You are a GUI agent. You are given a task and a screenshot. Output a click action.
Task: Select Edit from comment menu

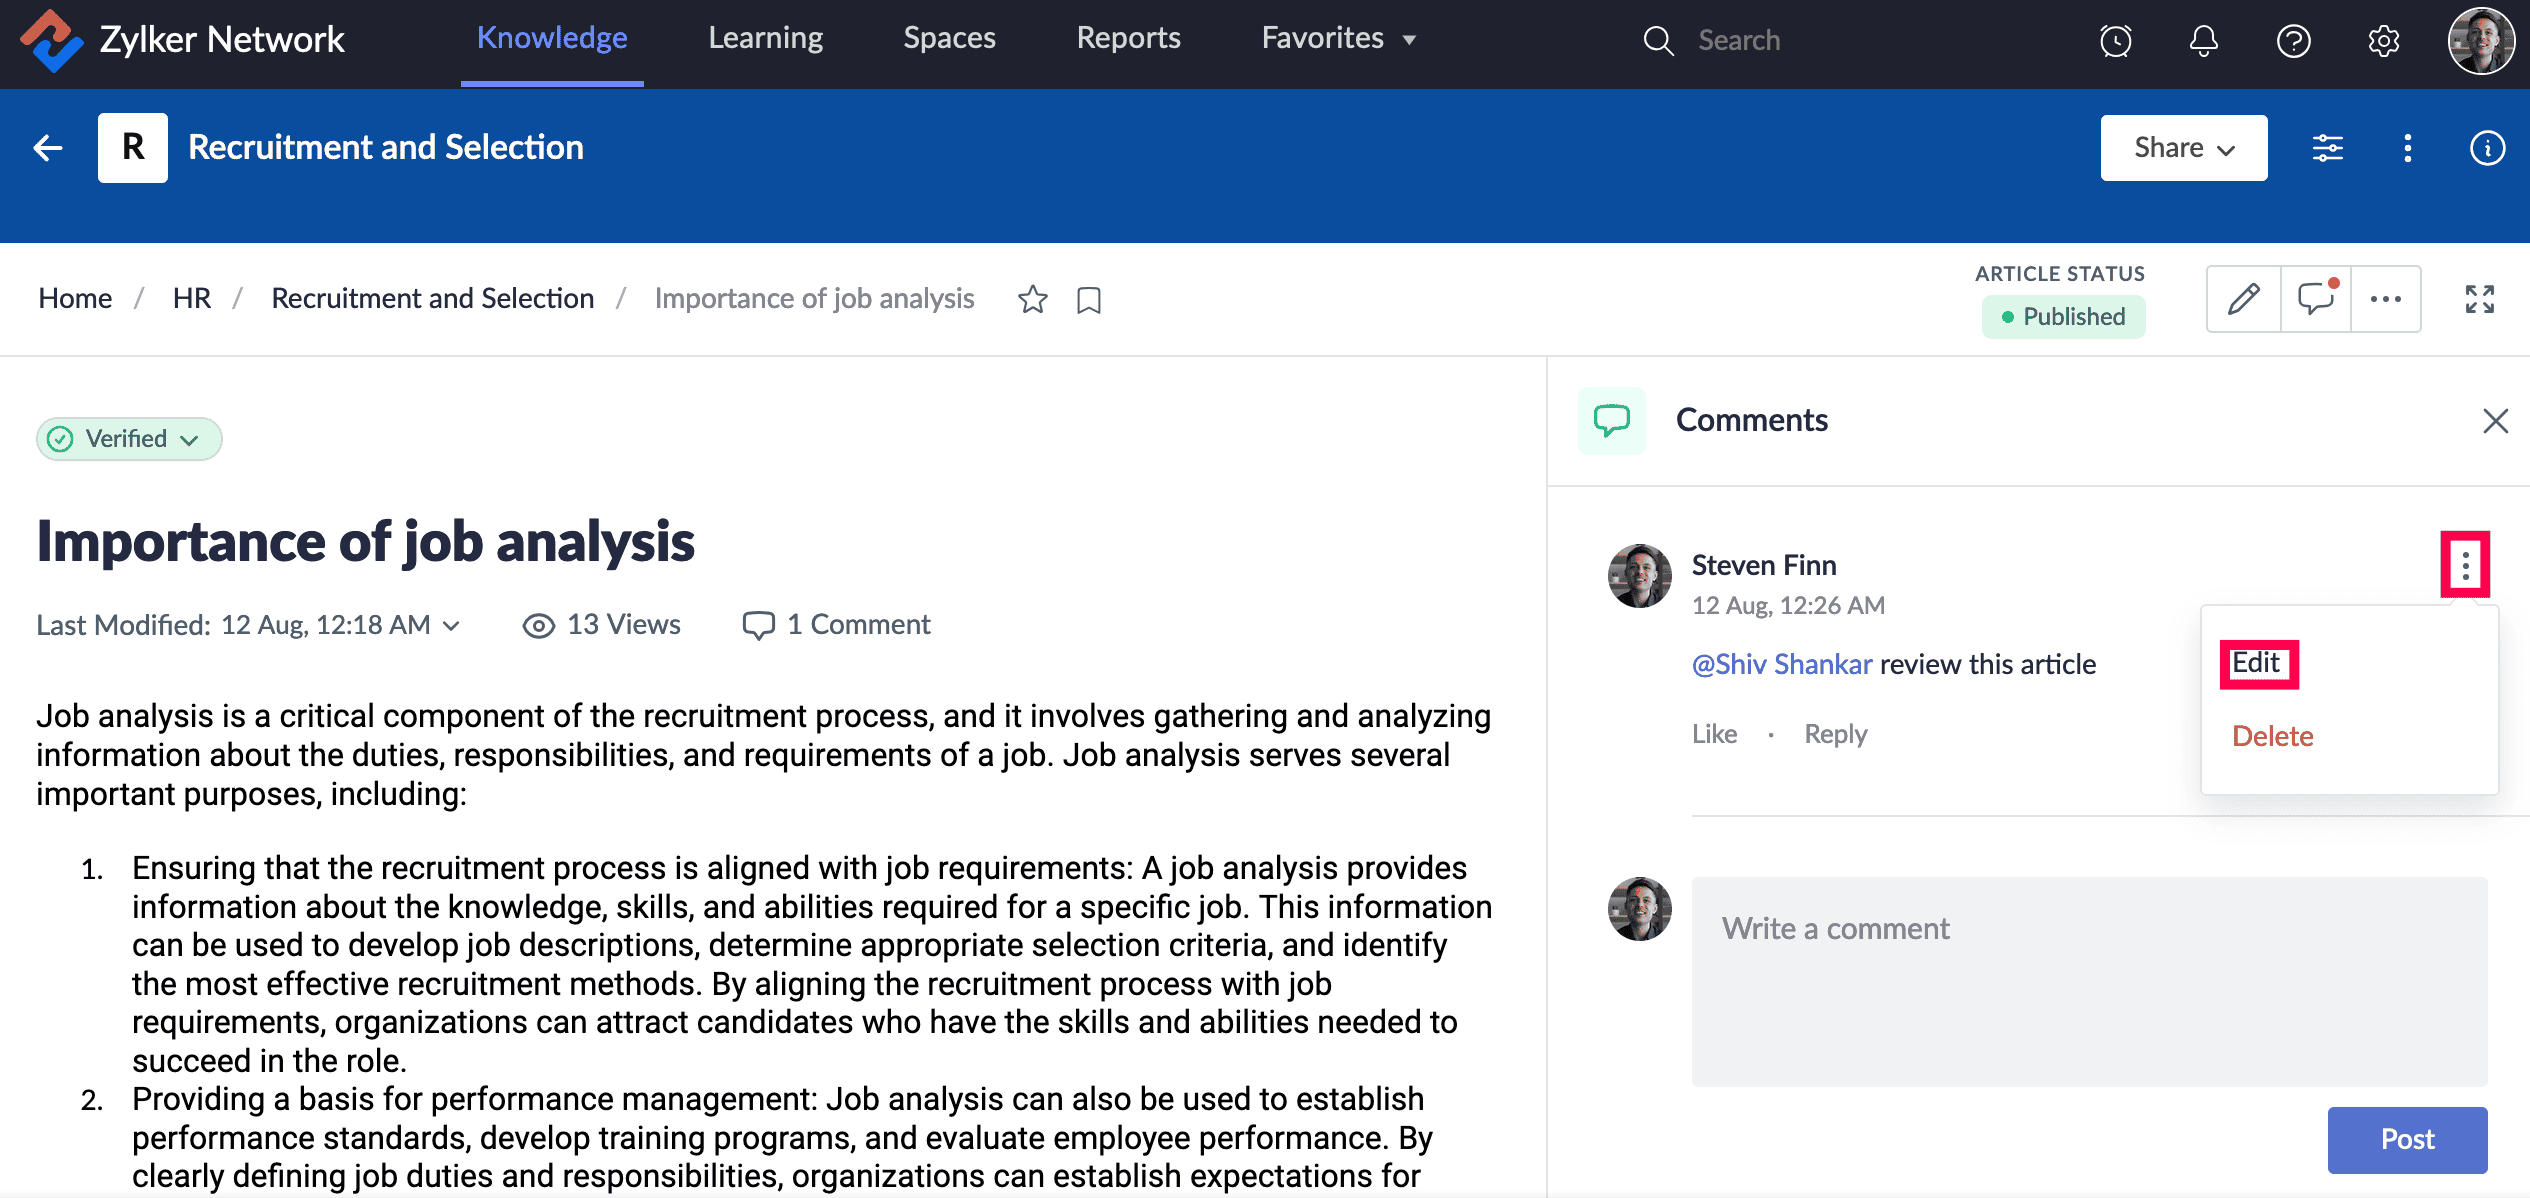(x=2257, y=664)
